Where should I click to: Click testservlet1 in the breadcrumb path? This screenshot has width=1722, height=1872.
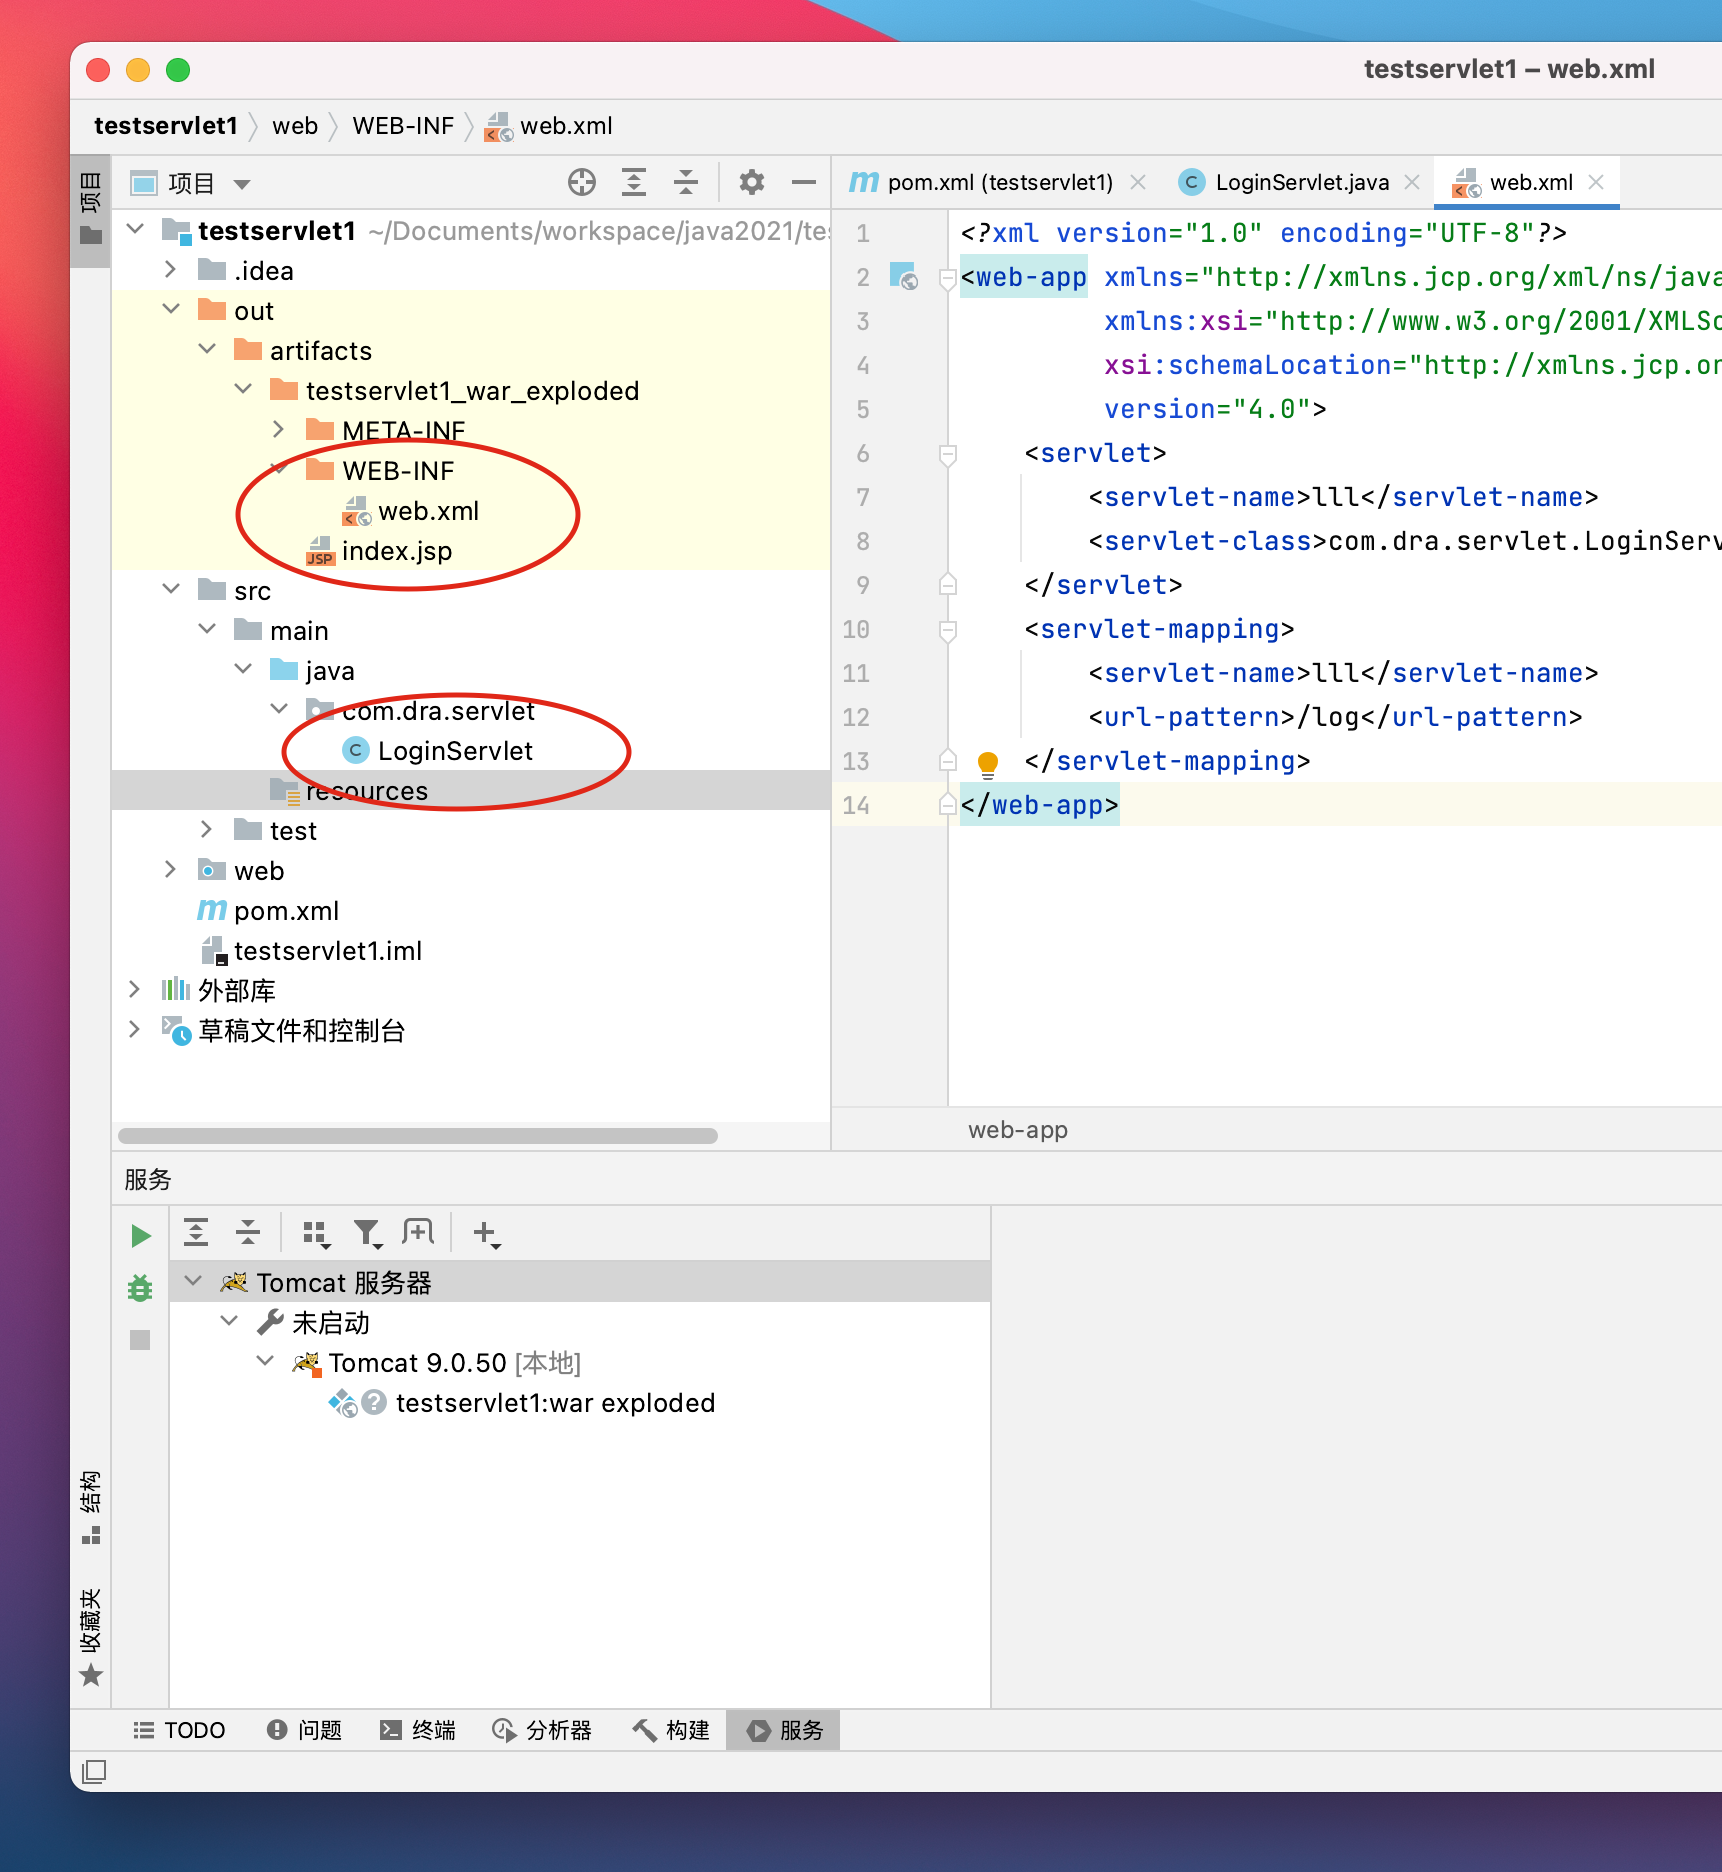tap(166, 126)
